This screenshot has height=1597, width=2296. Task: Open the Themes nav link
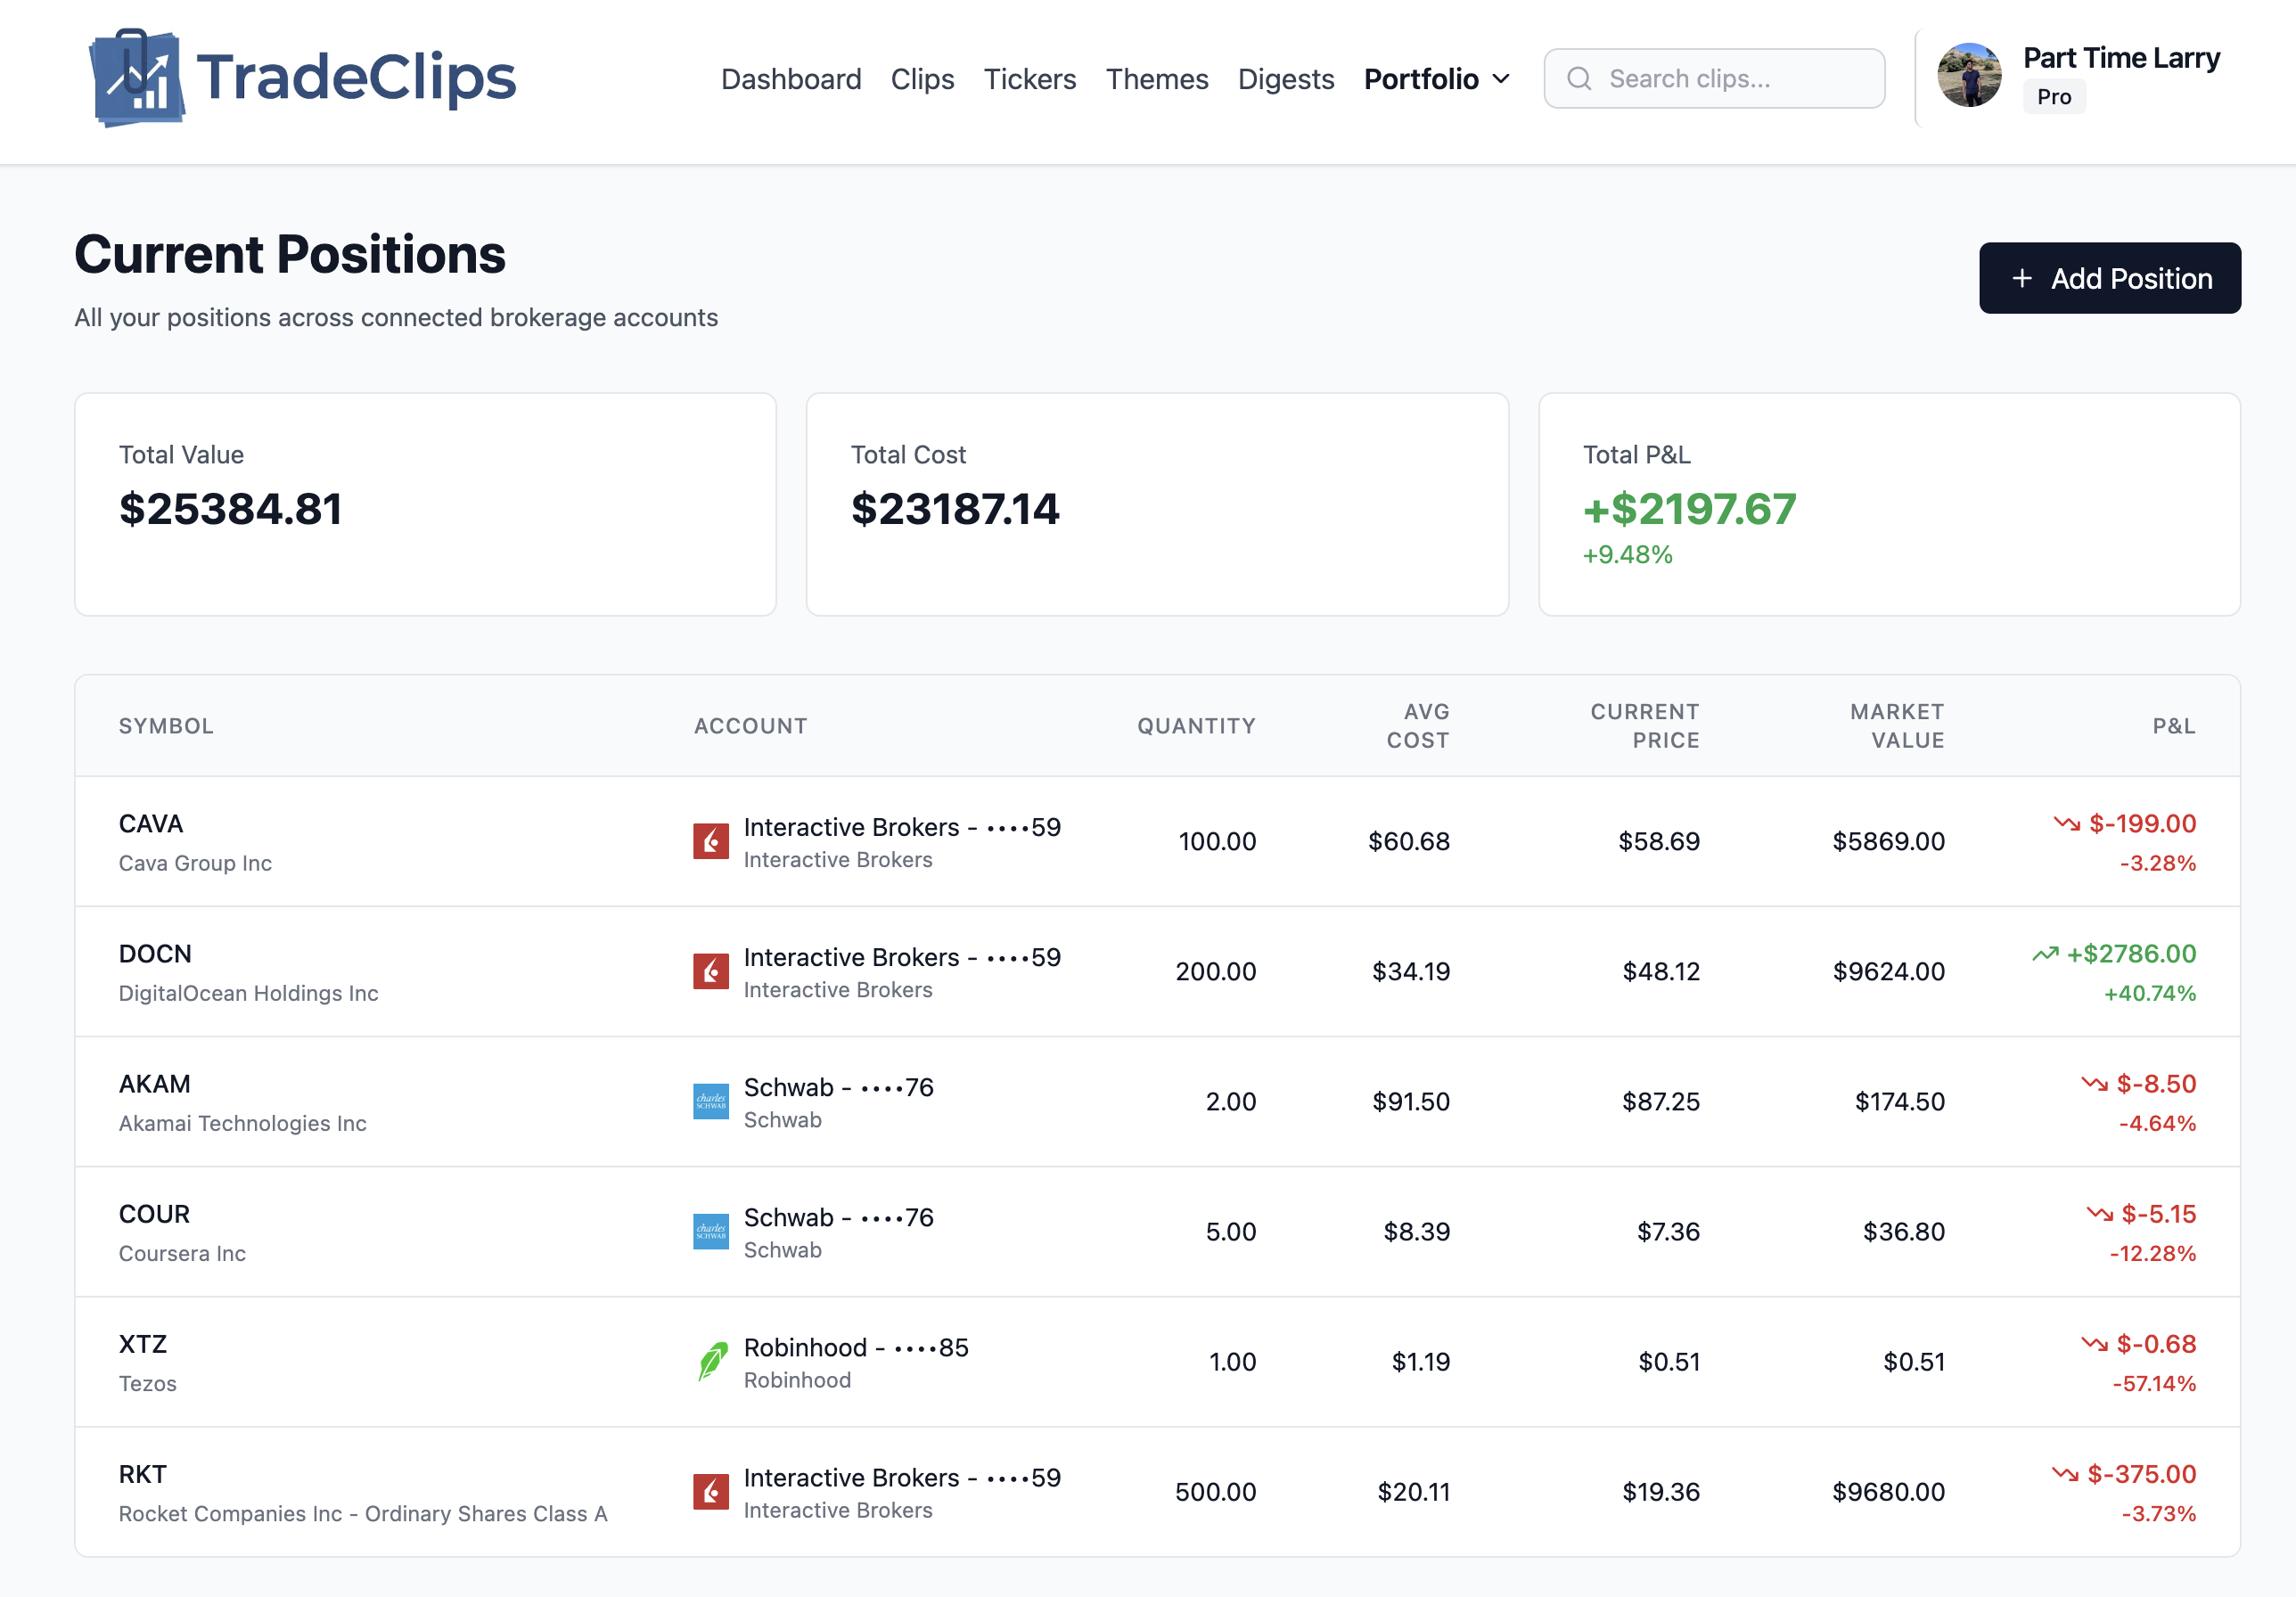(x=1156, y=79)
